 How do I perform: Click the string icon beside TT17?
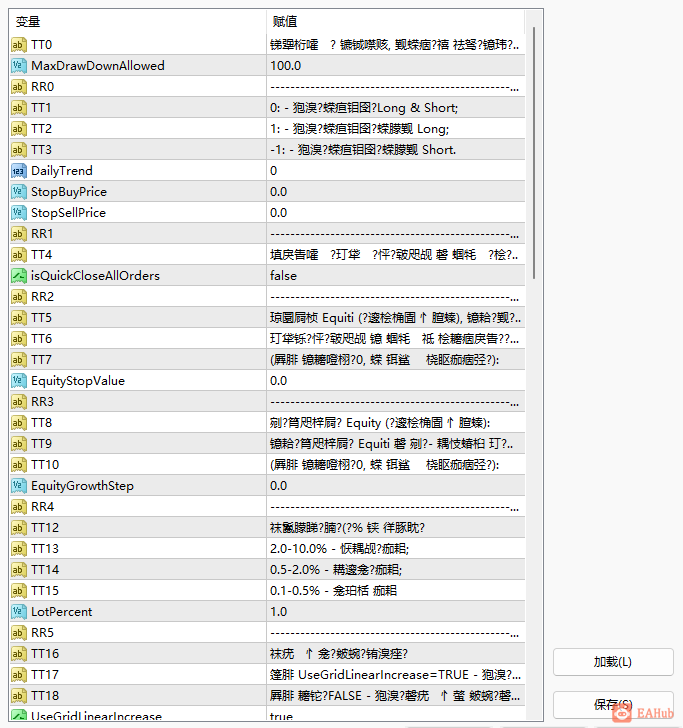click(19, 675)
